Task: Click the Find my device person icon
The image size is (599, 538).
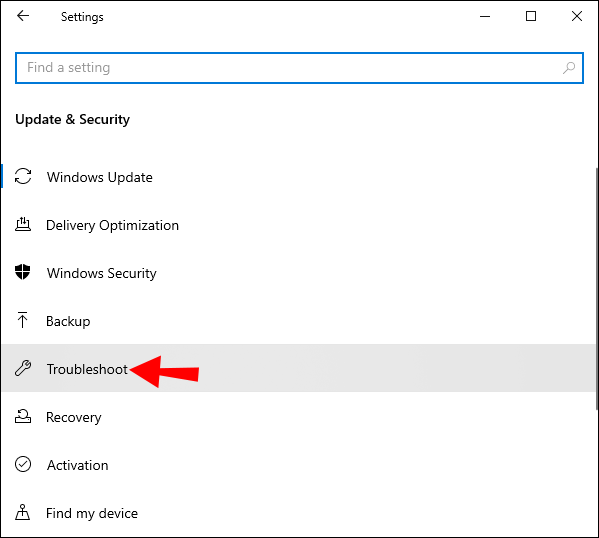Action: [23, 512]
